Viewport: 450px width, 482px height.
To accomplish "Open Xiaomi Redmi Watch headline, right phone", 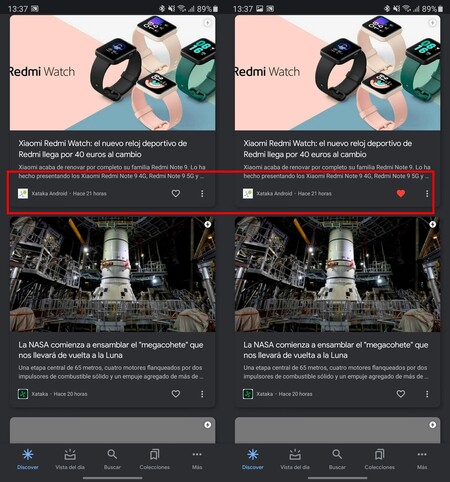I will 328,149.
